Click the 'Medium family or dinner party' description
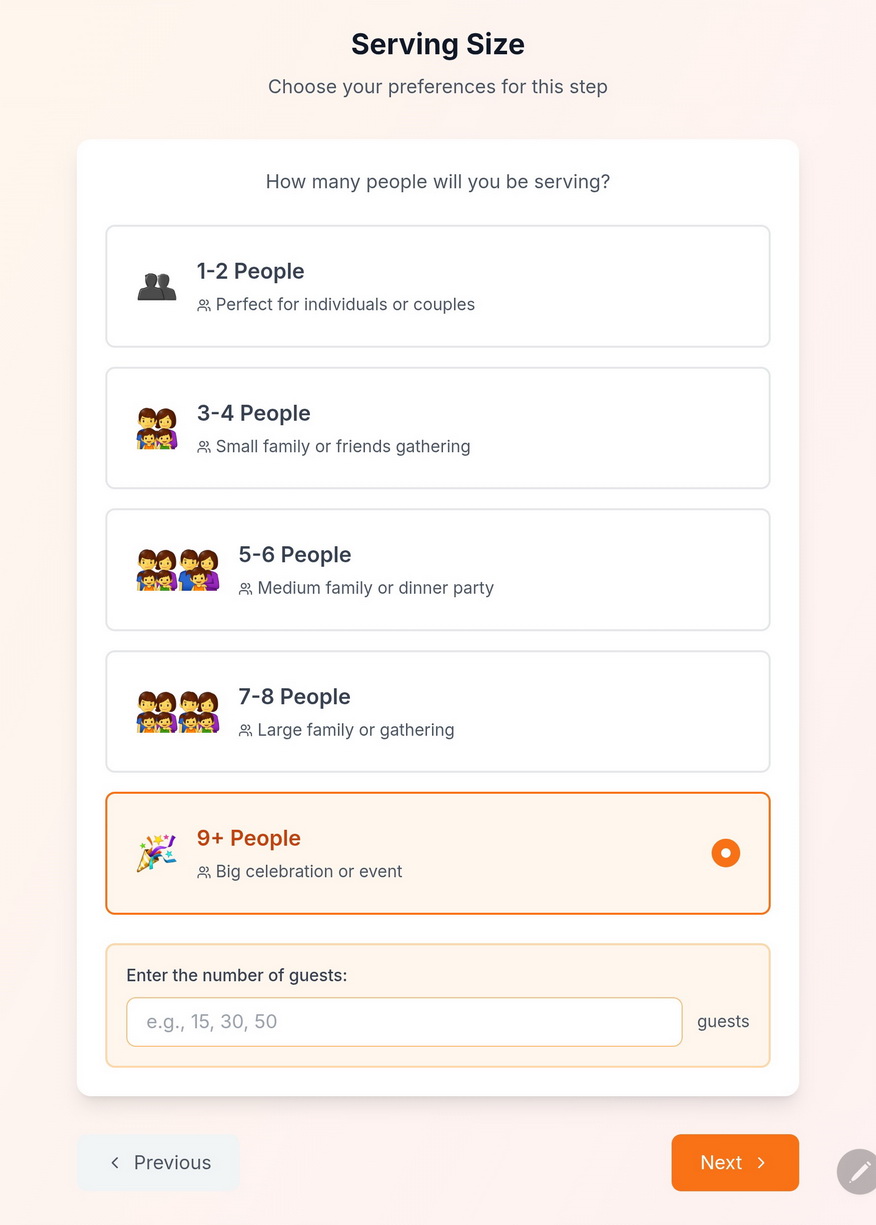 375,588
